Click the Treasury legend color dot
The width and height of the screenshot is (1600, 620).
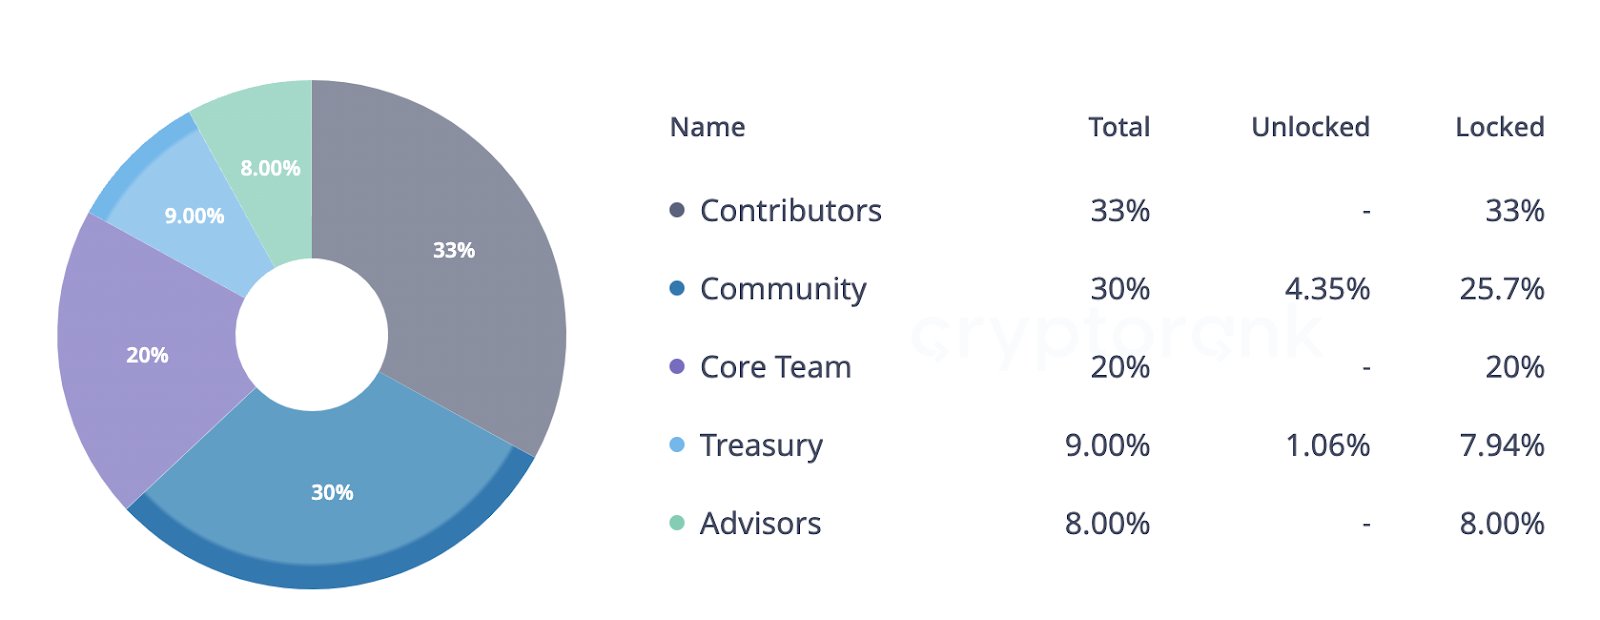677,445
